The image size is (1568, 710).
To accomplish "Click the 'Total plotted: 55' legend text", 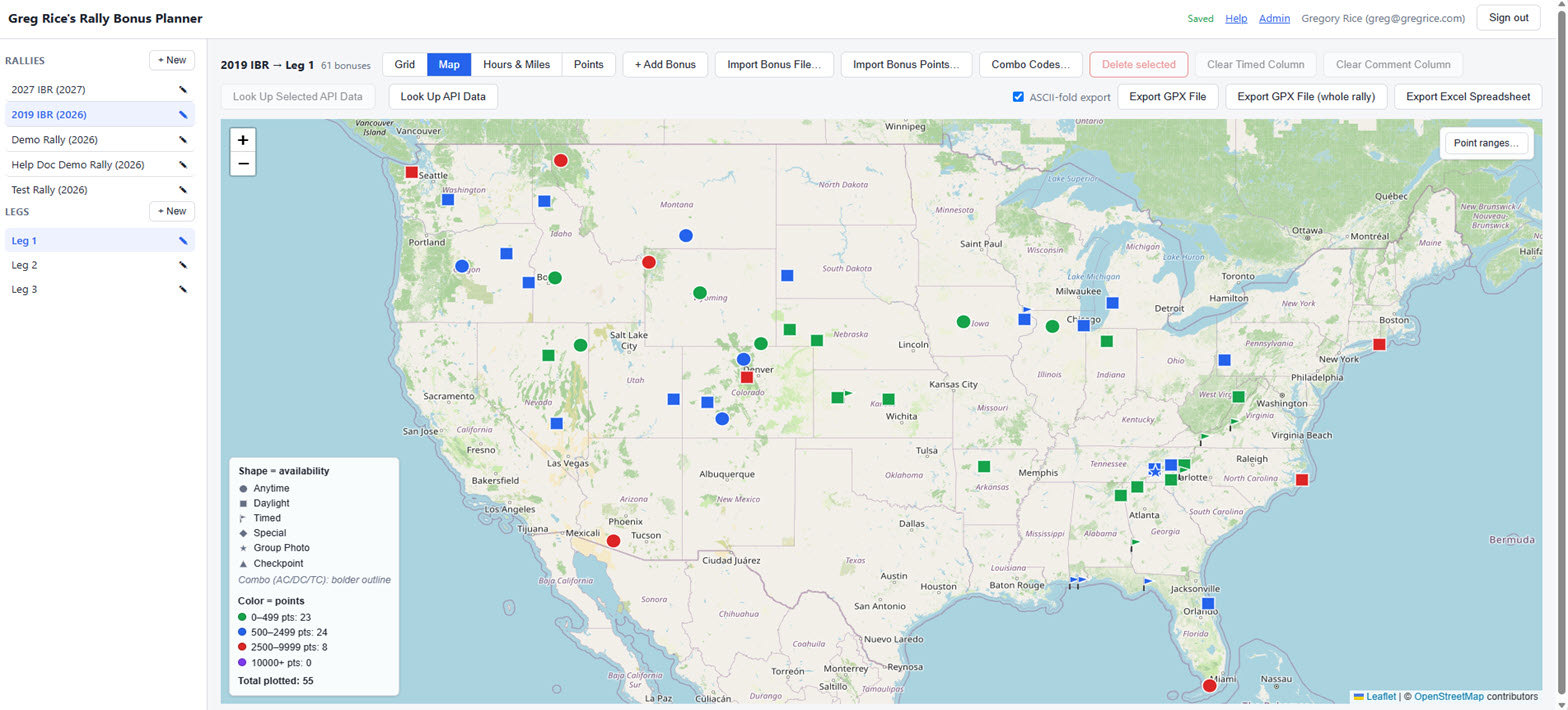I will pyautogui.click(x=275, y=681).
